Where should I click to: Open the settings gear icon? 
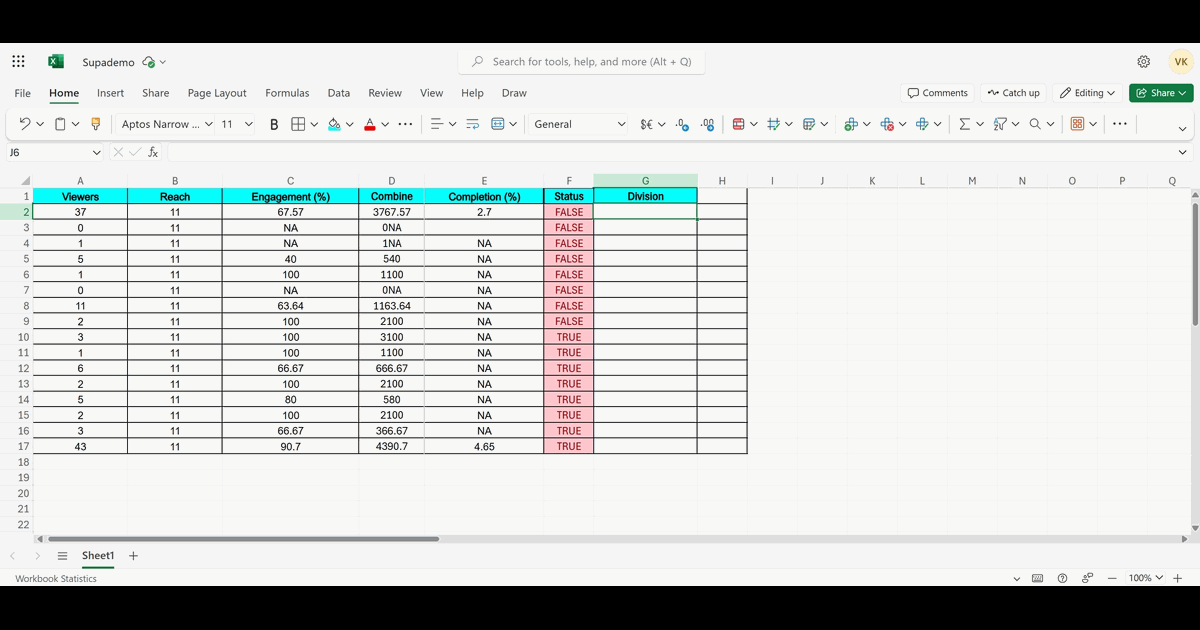[x=1144, y=62]
